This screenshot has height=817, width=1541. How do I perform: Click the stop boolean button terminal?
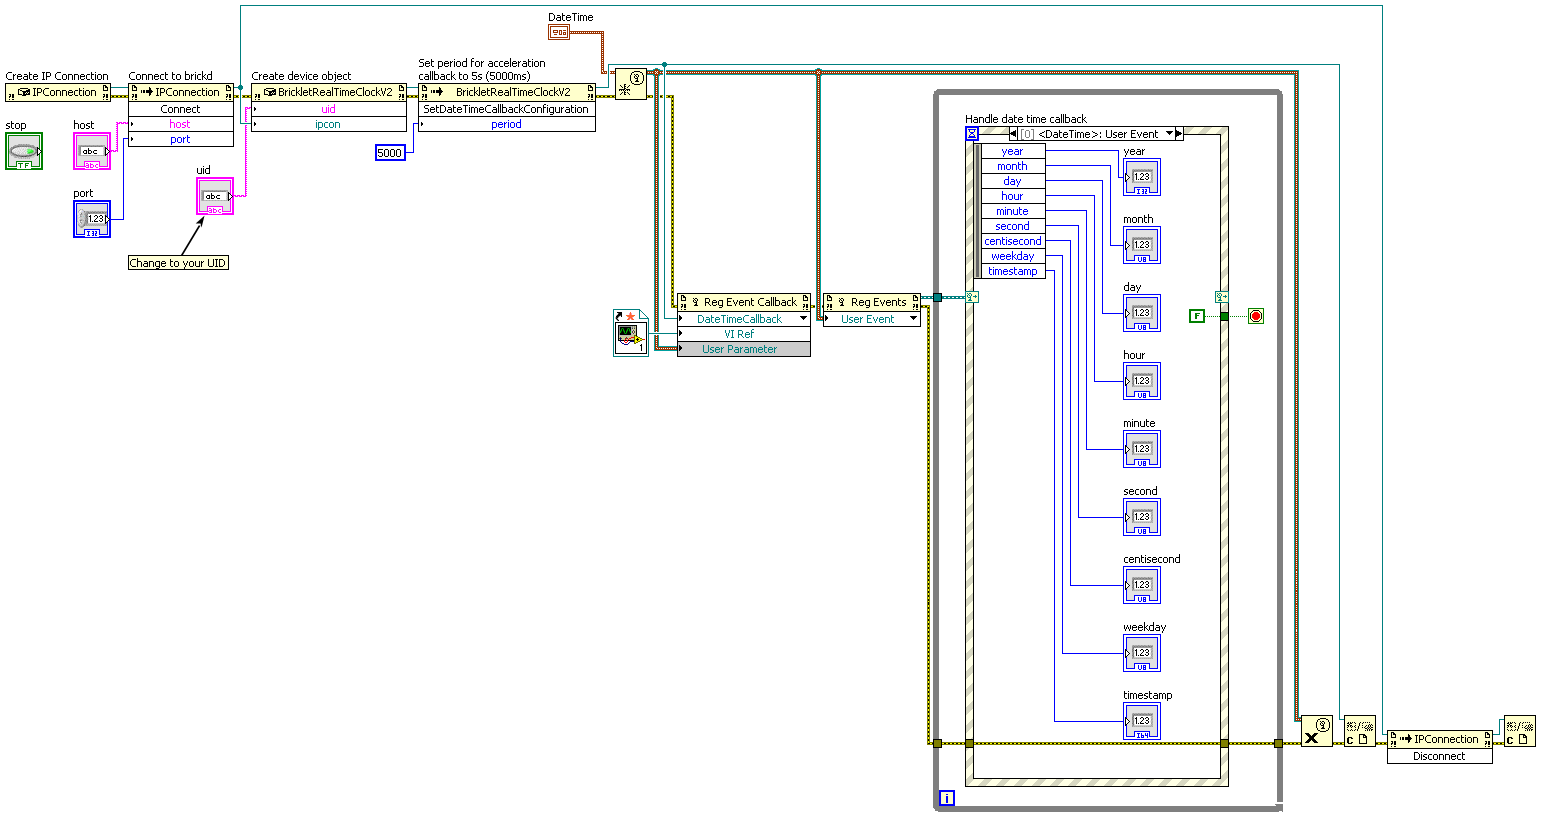24,151
